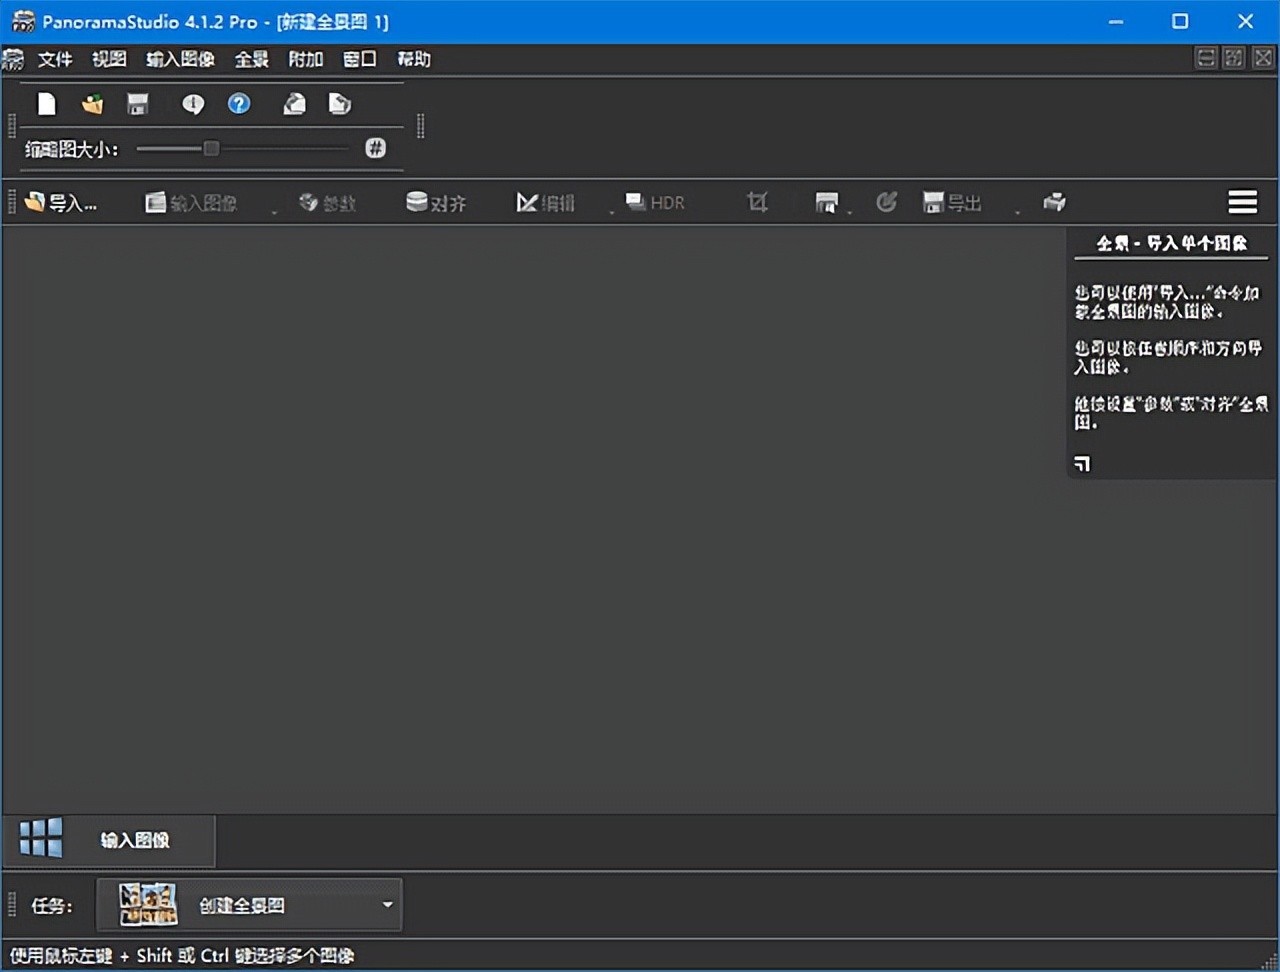This screenshot has width=1280, height=972.
Task: Click the 导入... import button
Action: pyautogui.click(x=60, y=203)
